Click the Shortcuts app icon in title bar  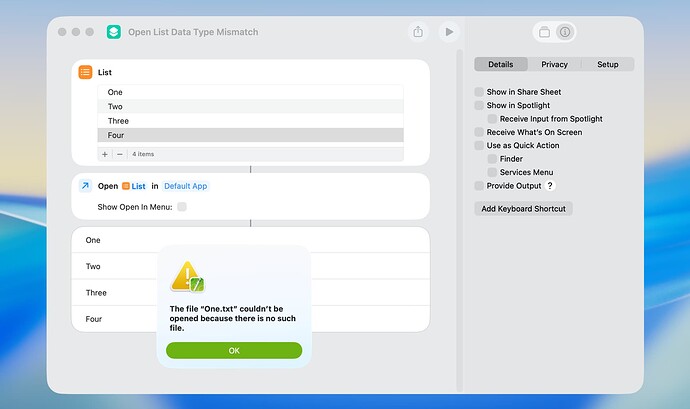pos(114,32)
